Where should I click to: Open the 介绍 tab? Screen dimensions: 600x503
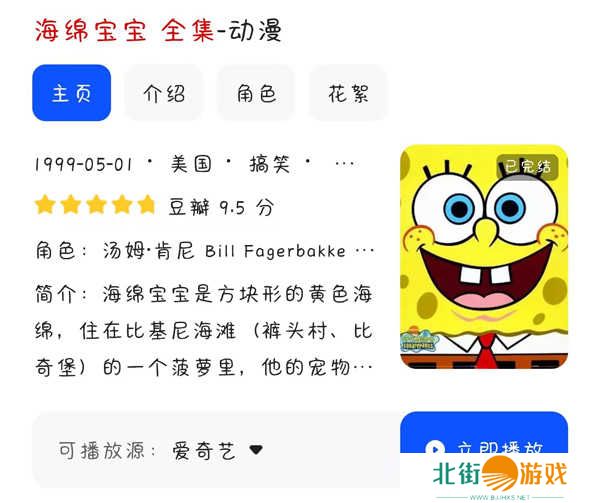[164, 93]
